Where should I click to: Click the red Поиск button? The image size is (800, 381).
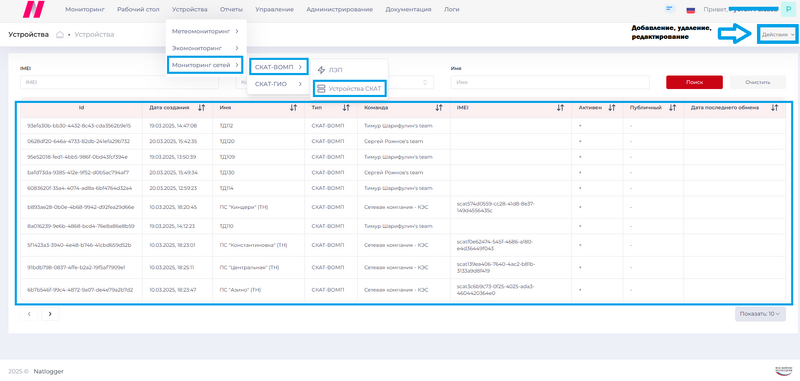(694, 82)
